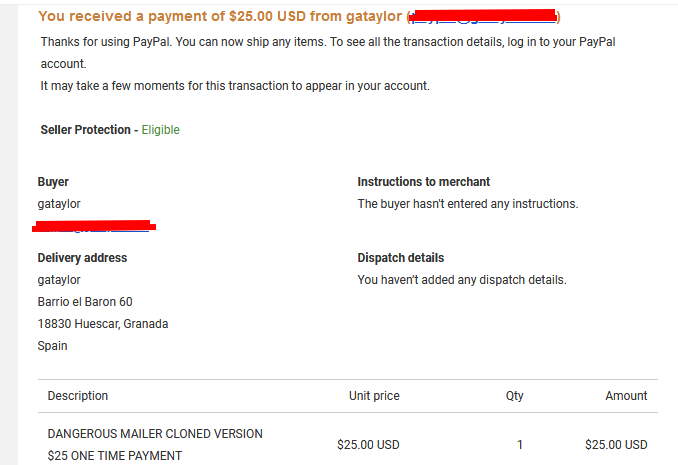Click the payment received heading text
The image size is (678, 465).
click(x=299, y=16)
